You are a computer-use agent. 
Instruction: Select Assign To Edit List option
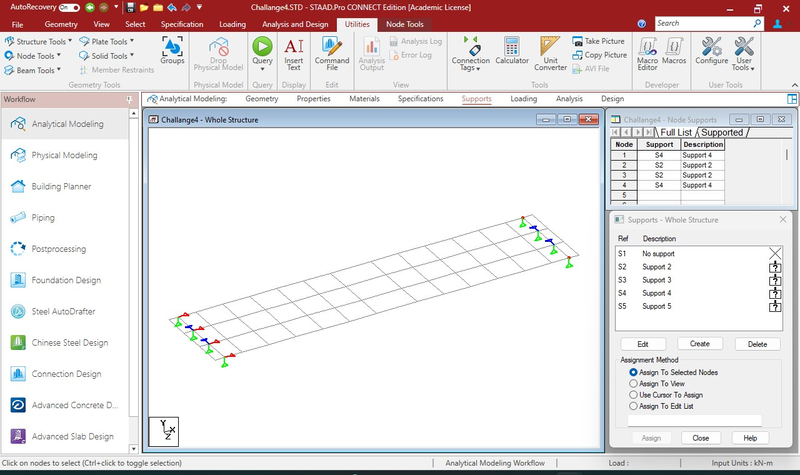coord(633,406)
